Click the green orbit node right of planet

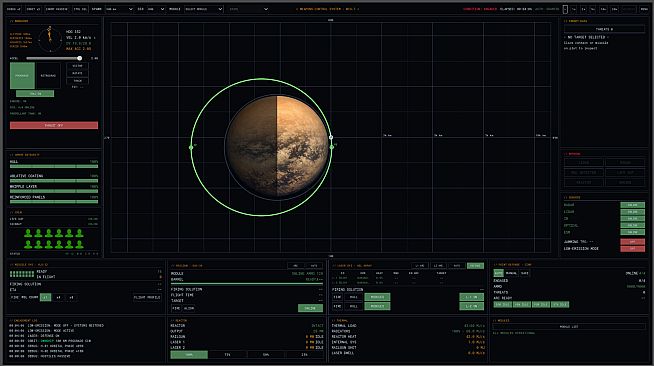pos(332,147)
